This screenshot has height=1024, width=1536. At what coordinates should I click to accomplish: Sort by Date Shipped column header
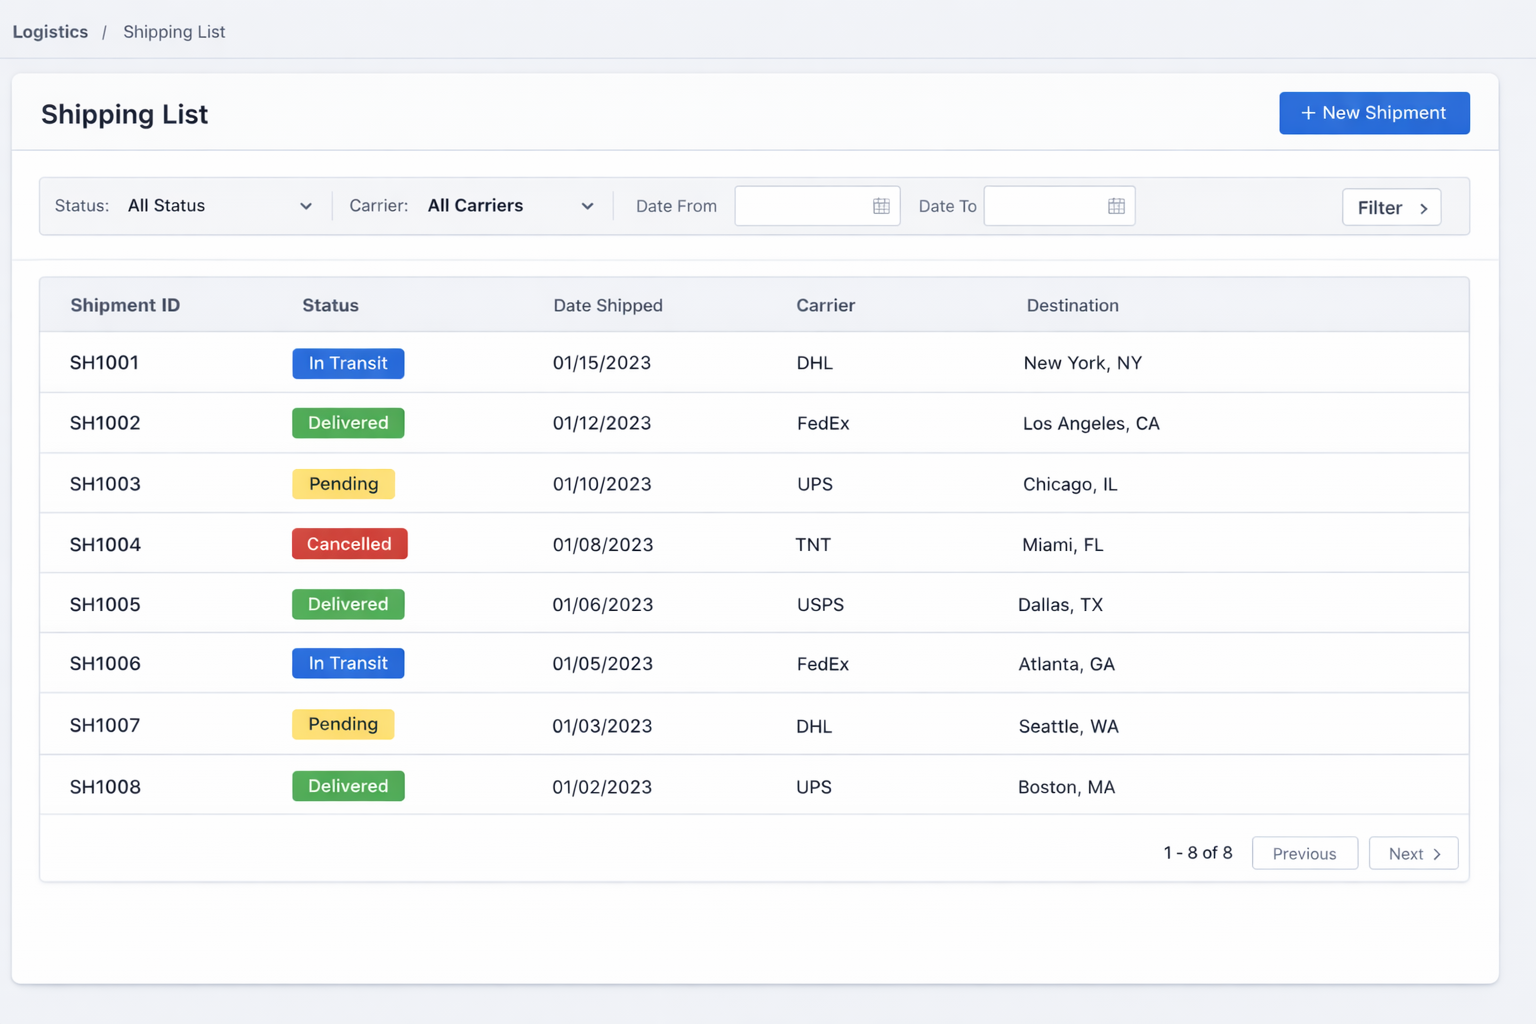[608, 305]
